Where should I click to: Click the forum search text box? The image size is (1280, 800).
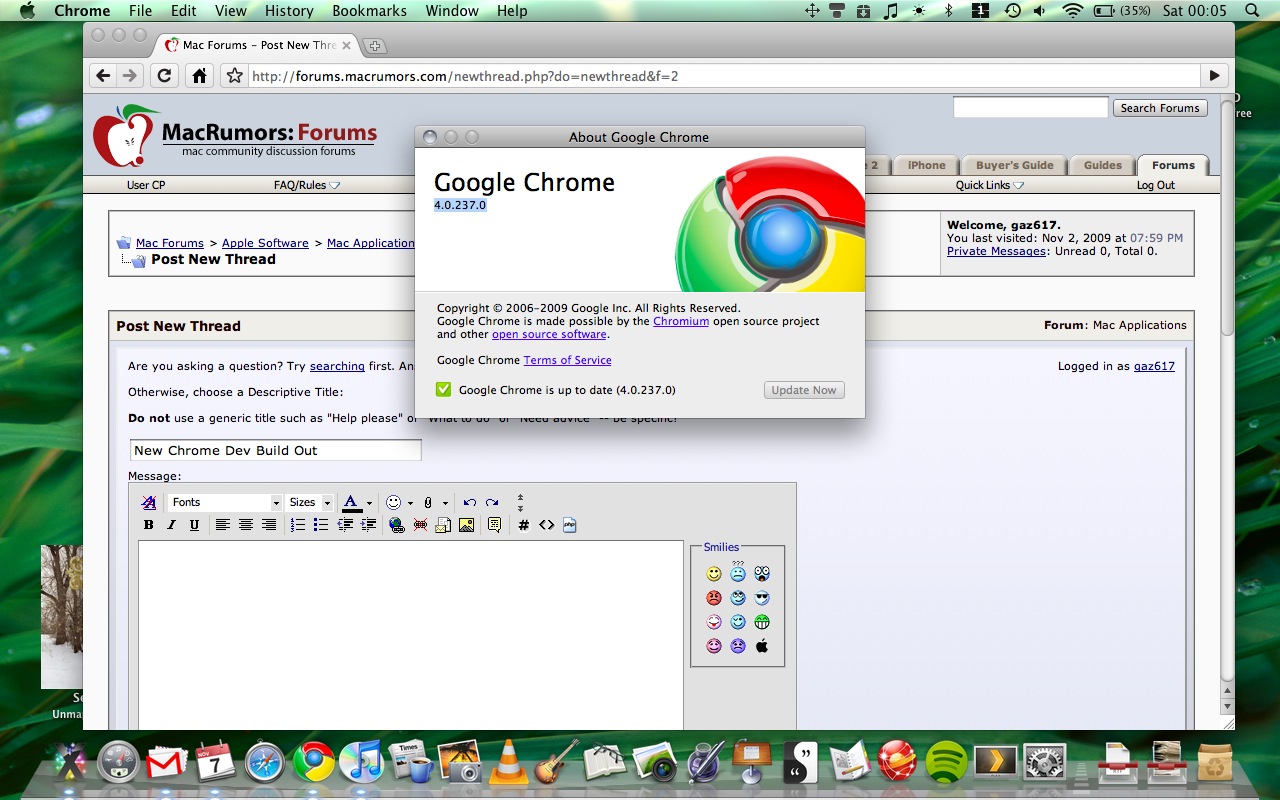(x=1030, y=107)
